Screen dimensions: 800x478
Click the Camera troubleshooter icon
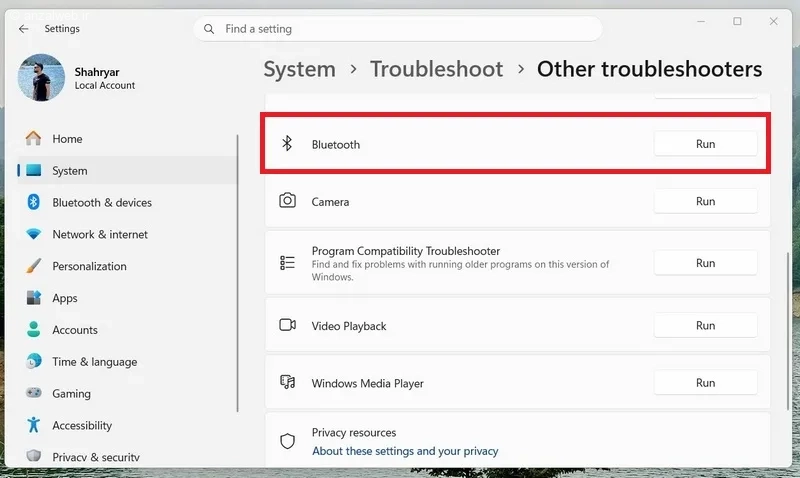click(x=287, y=200)
